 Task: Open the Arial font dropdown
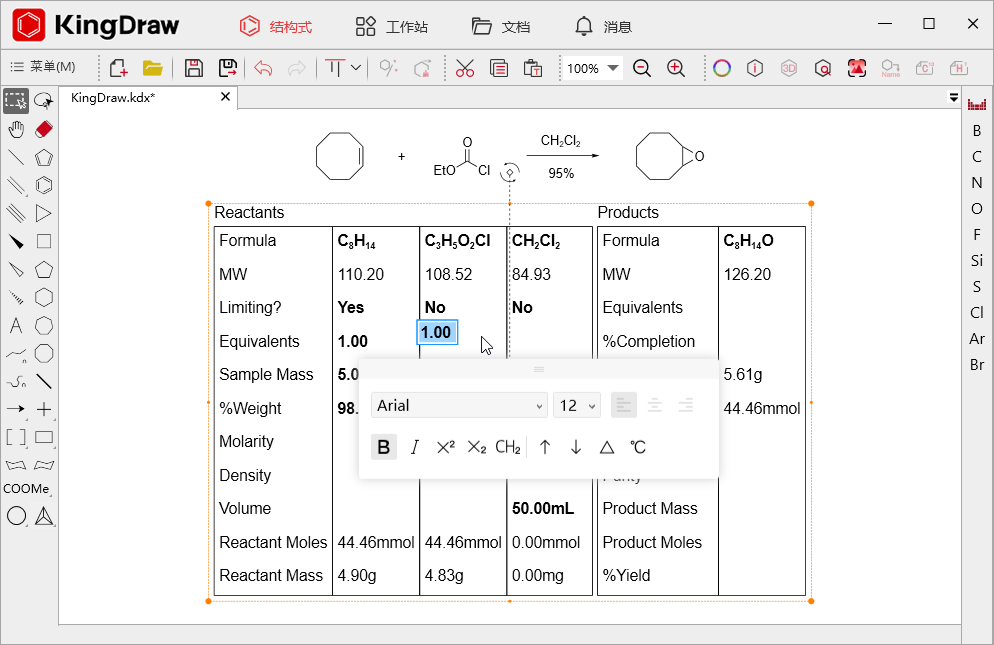coord(459,405)
